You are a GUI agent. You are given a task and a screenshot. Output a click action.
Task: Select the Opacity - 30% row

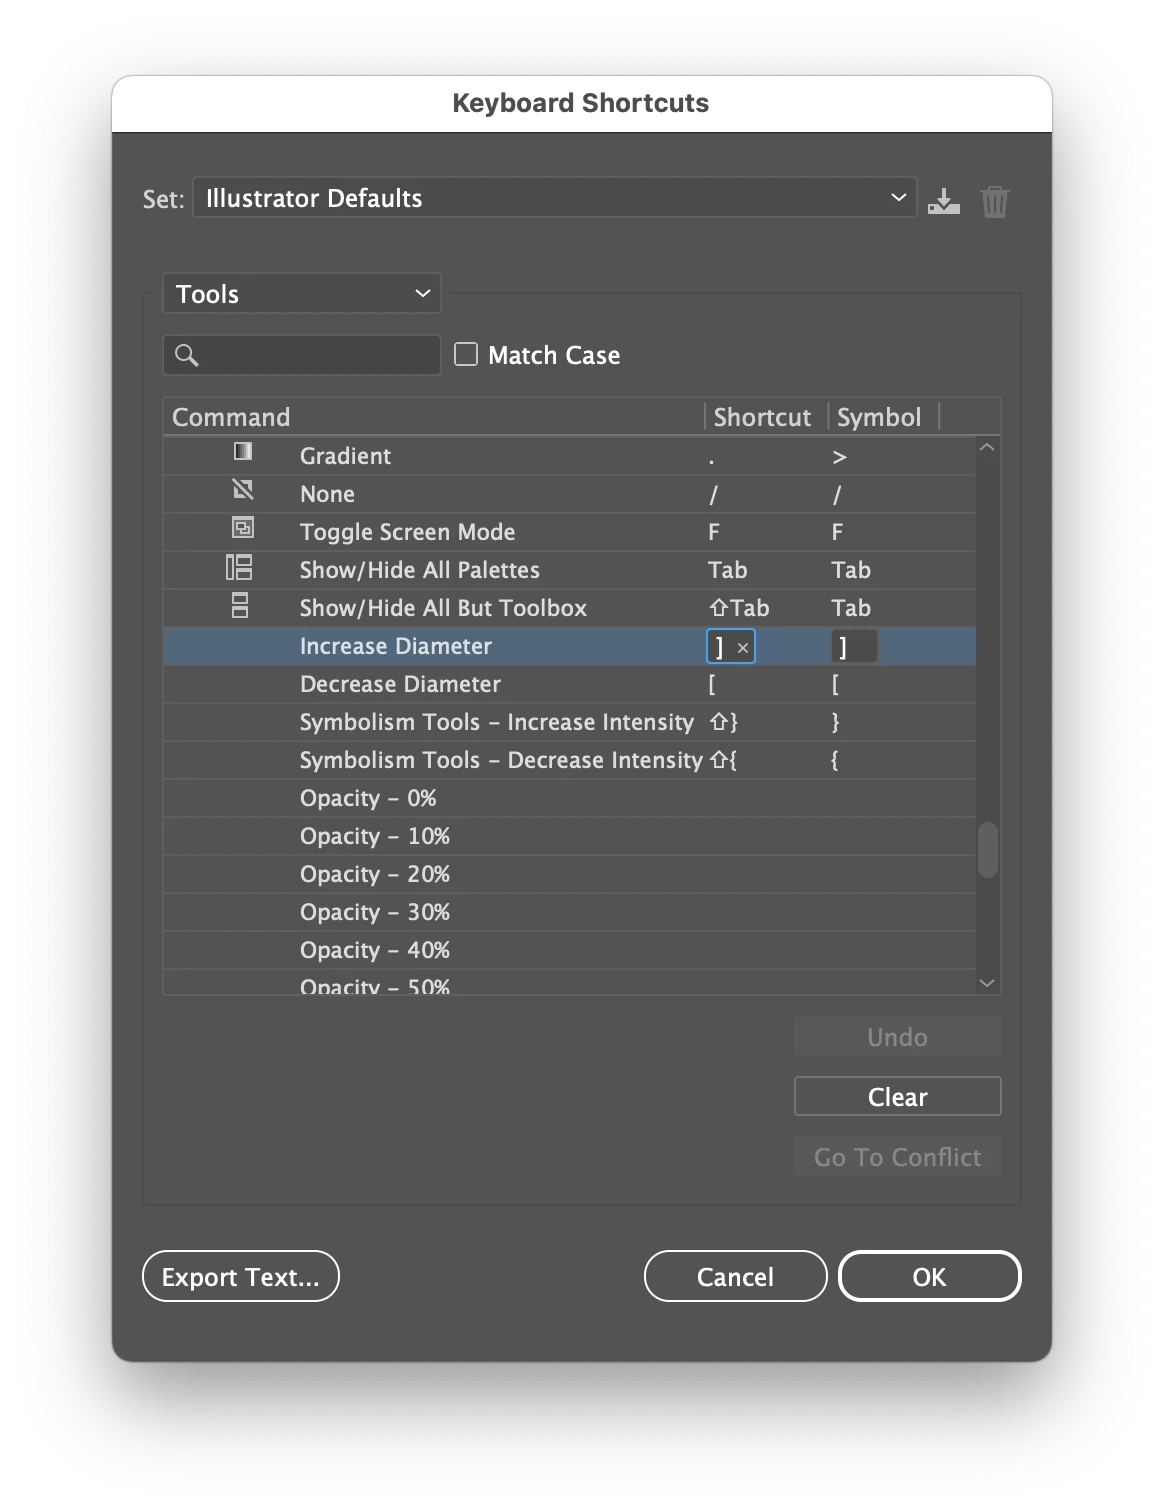570,912
